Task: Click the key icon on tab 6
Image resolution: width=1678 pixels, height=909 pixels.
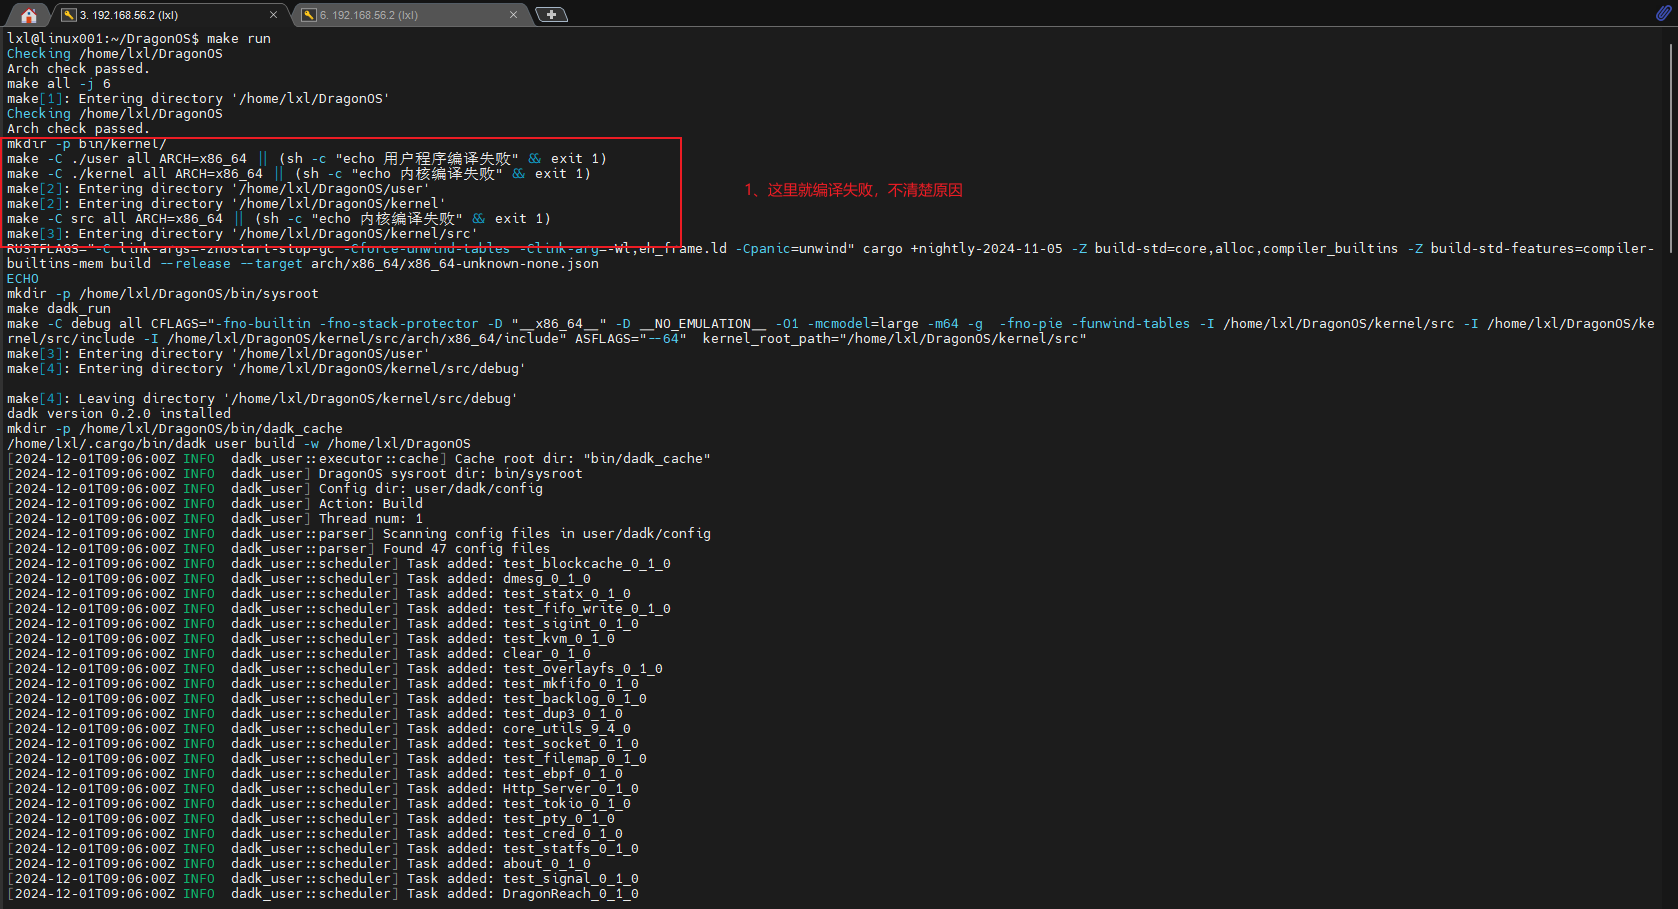Action: 309,15
